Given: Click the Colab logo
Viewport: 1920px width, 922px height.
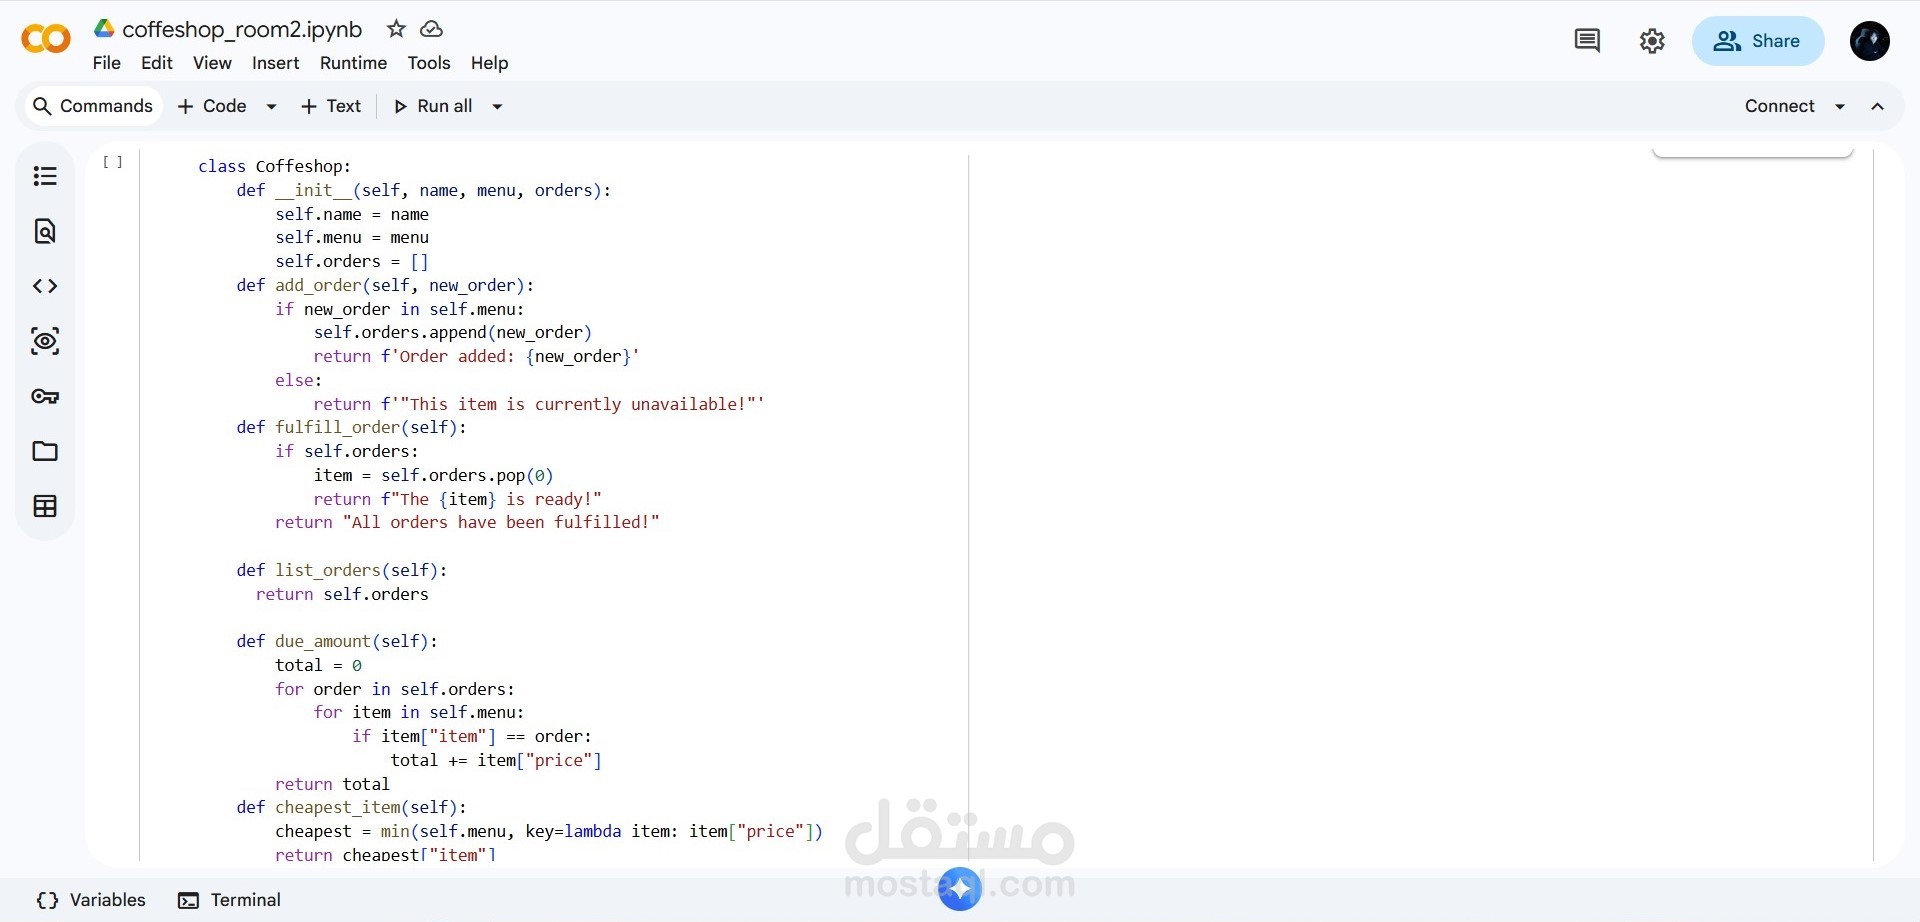Looking at the screenshot, I should tap(46, 39).
